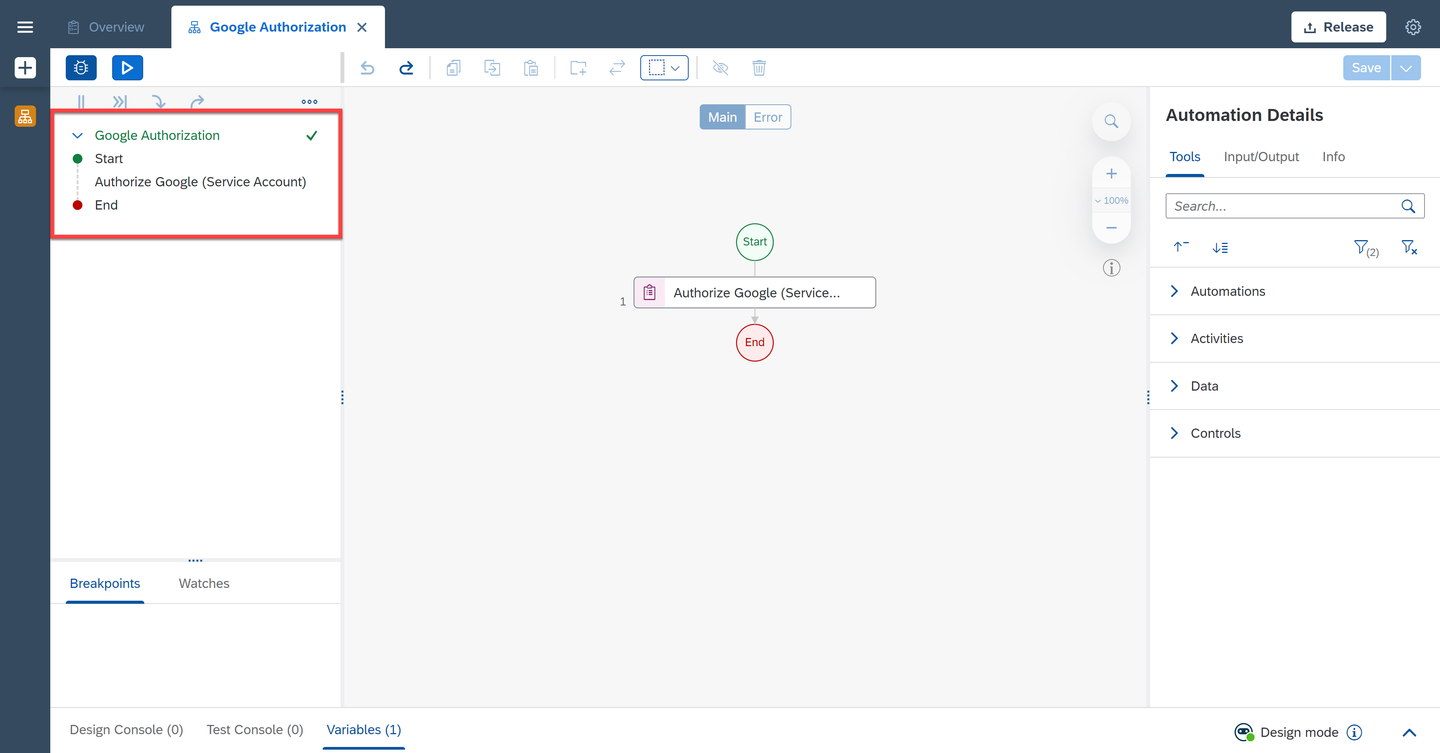Select the End node on canvas

point(755,342)
